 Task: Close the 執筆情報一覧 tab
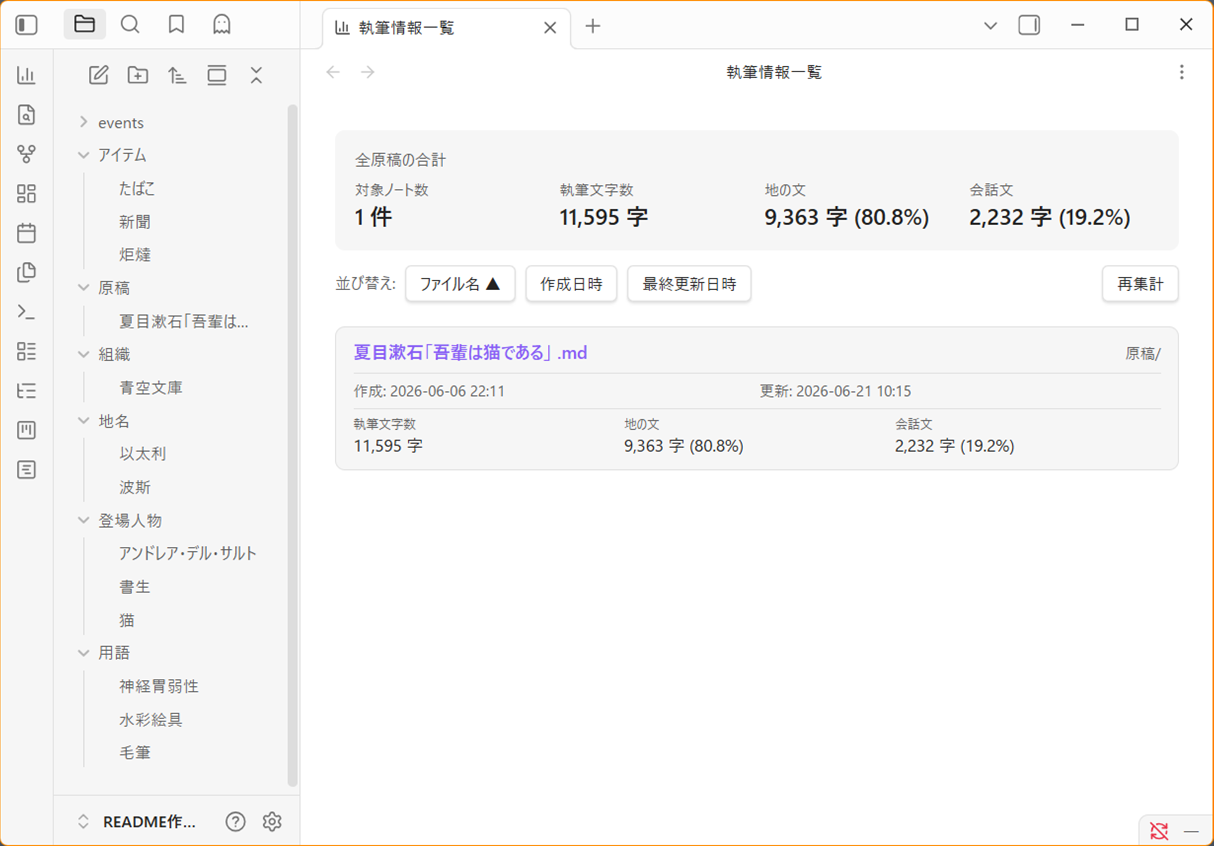550,28
